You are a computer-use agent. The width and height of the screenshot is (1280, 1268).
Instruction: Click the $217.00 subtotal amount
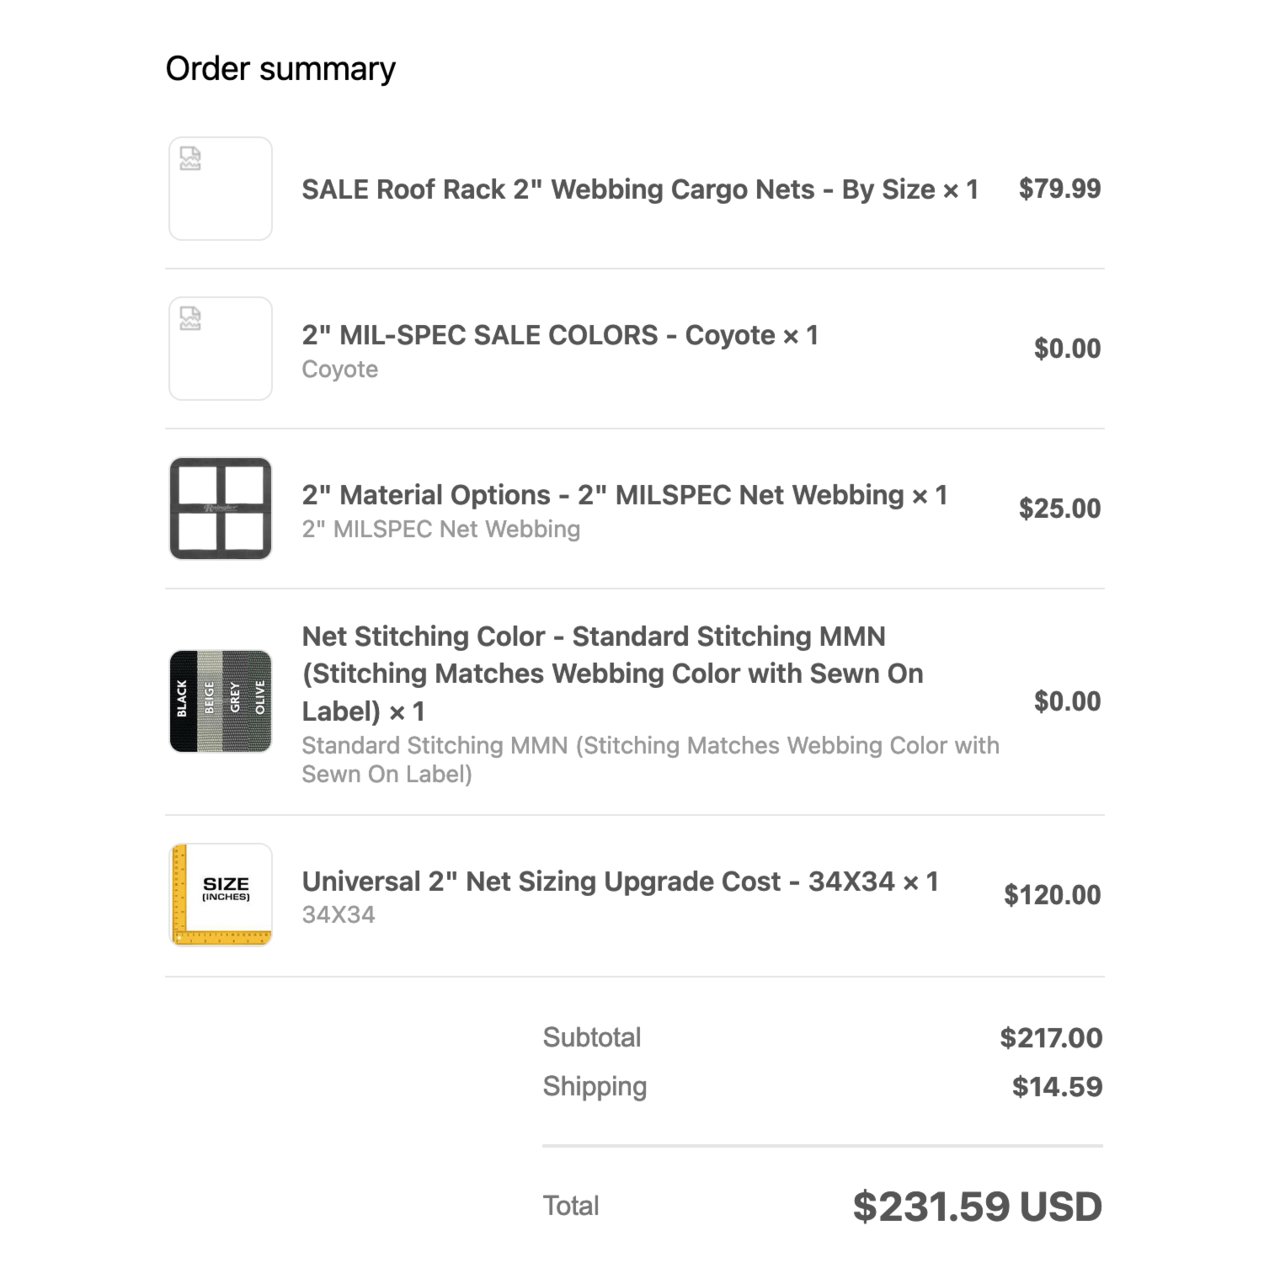pyautogui.click(x=1051, y=1038)
